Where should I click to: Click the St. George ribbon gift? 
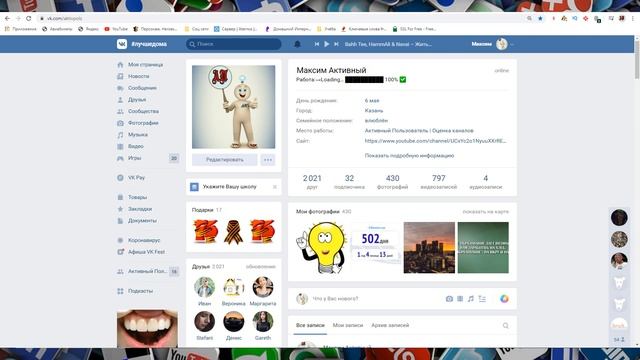coord(233,232)
